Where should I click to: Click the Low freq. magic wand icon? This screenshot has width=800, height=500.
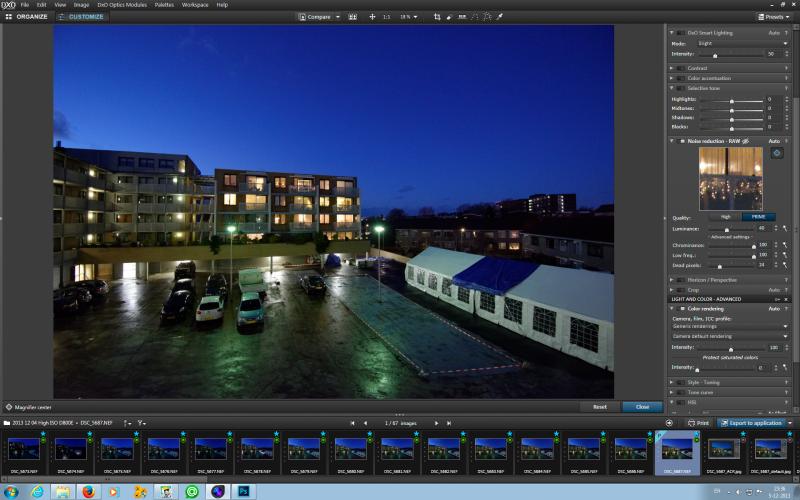tap(786, 255)
